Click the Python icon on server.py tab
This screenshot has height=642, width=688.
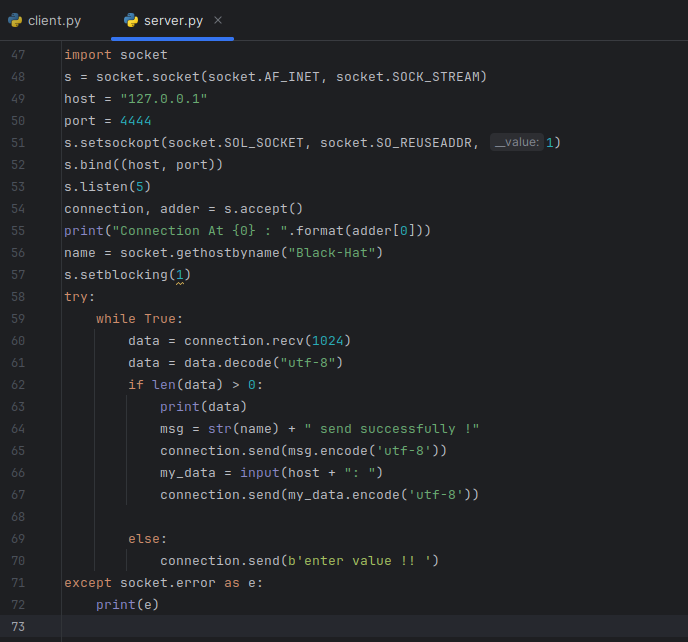[x=131, y=20]
